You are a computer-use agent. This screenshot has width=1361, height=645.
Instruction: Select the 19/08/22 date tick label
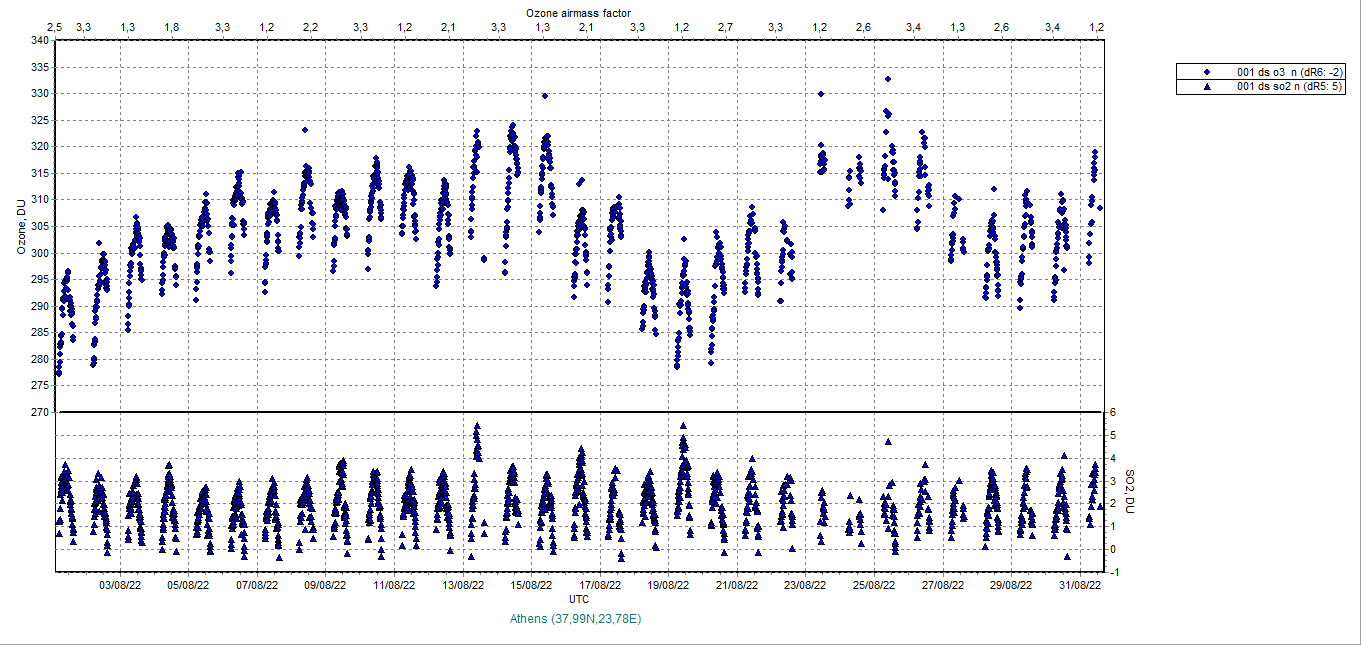click(670, 585)
